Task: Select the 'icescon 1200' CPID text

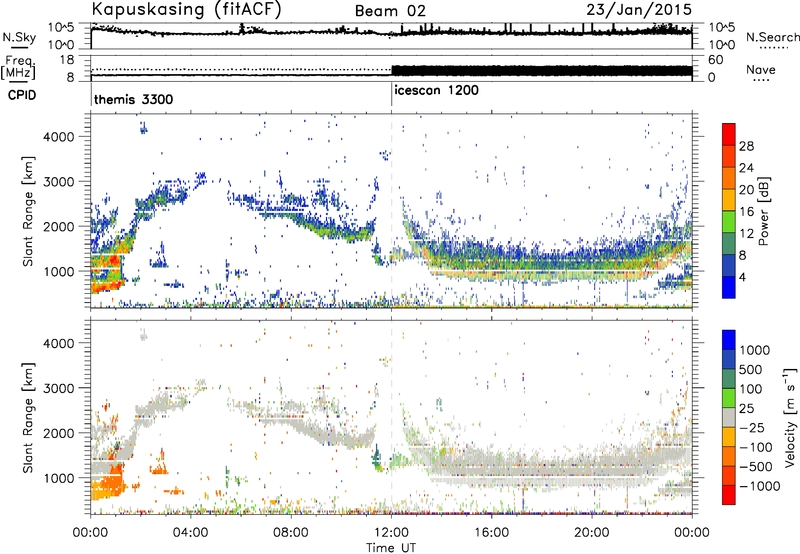Action: pos(436,90)
